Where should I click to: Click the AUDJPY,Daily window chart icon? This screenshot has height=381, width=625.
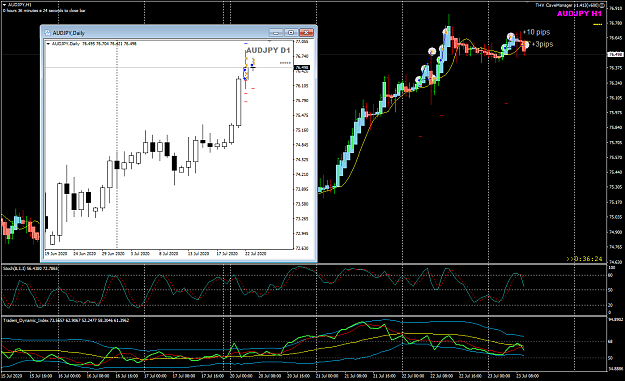(47, 33)
